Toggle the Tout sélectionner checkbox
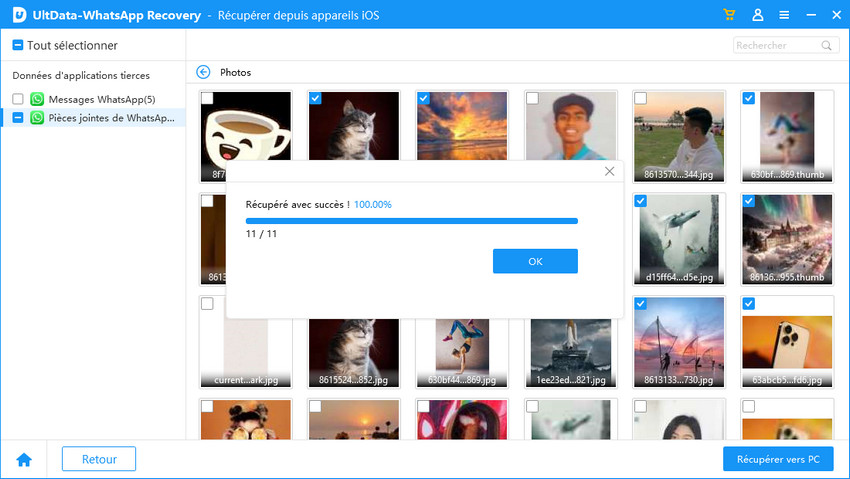The width and height of the screenshot is (850, 479). (x=18, y=45)
